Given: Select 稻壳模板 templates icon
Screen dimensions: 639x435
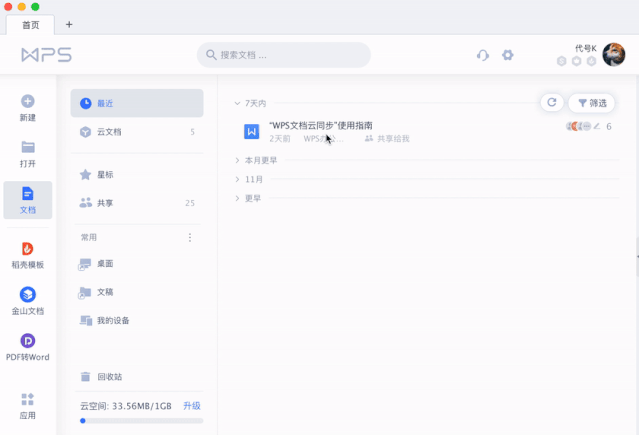Looking at the screenshot, I should (28, 249).
